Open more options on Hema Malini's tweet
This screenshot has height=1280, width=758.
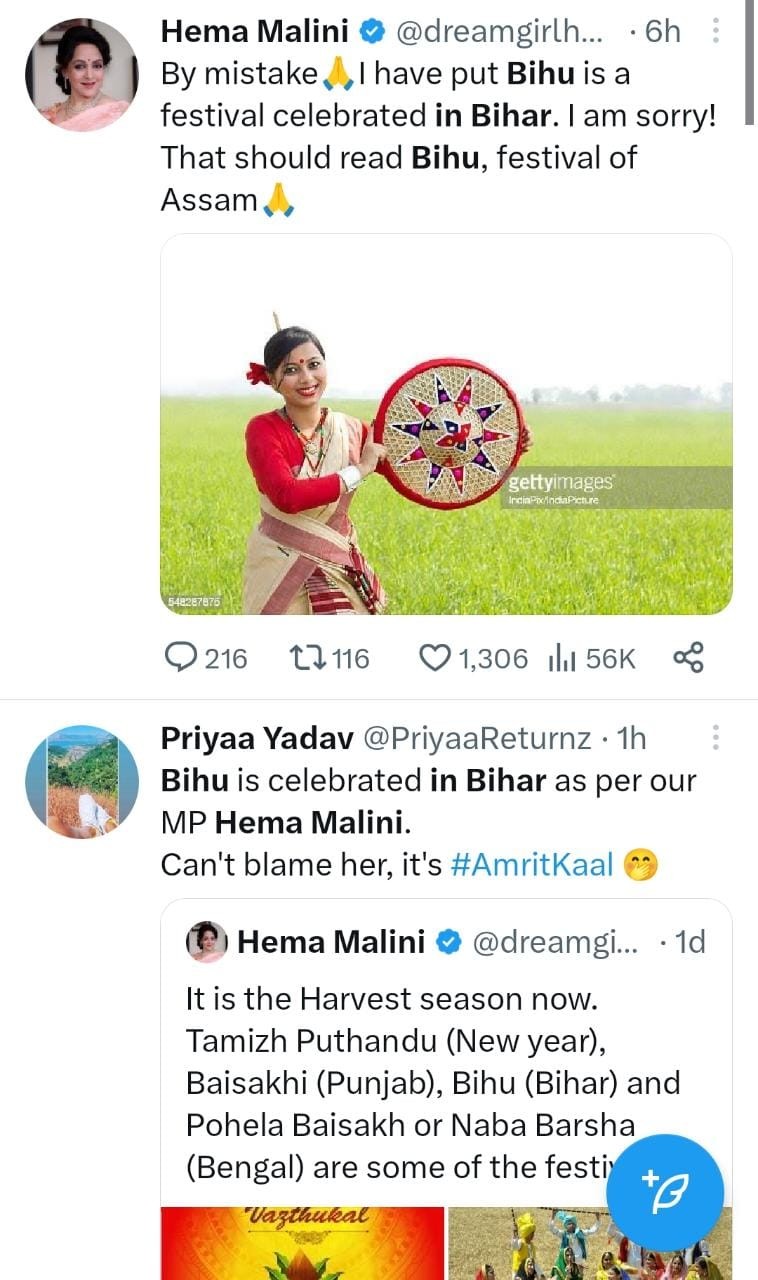click(716, 31)
